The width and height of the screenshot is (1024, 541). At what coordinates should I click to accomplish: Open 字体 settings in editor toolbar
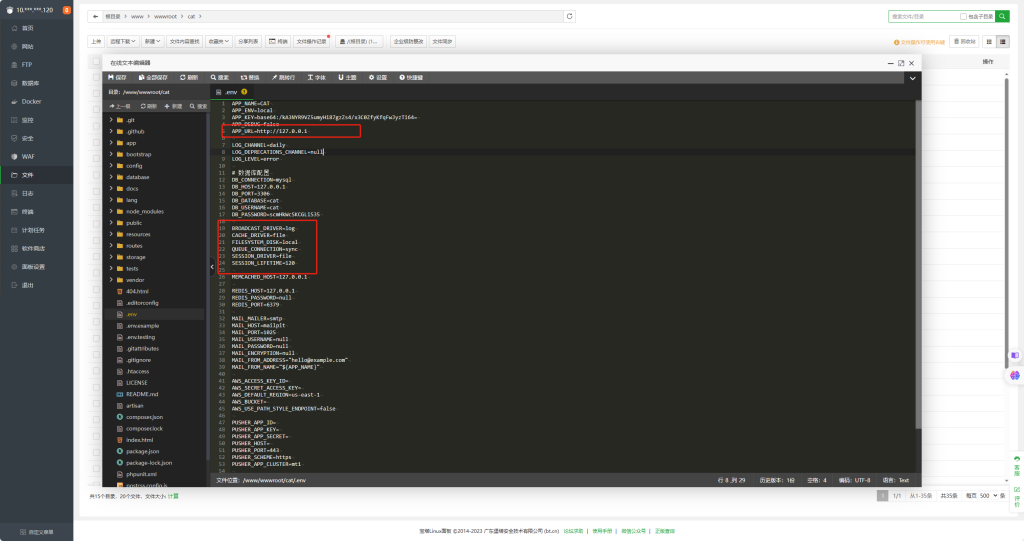point(317,77)
